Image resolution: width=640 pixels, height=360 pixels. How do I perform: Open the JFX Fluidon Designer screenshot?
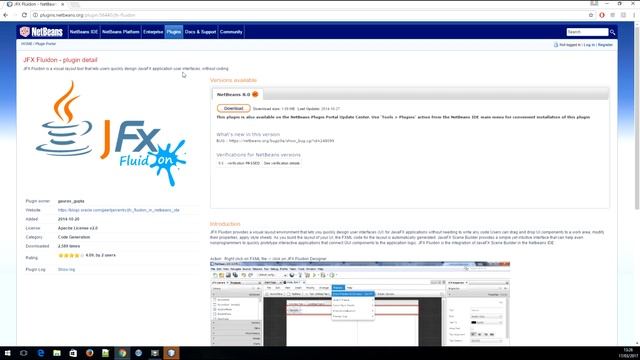pyautogui.click(x=360, y=304)
